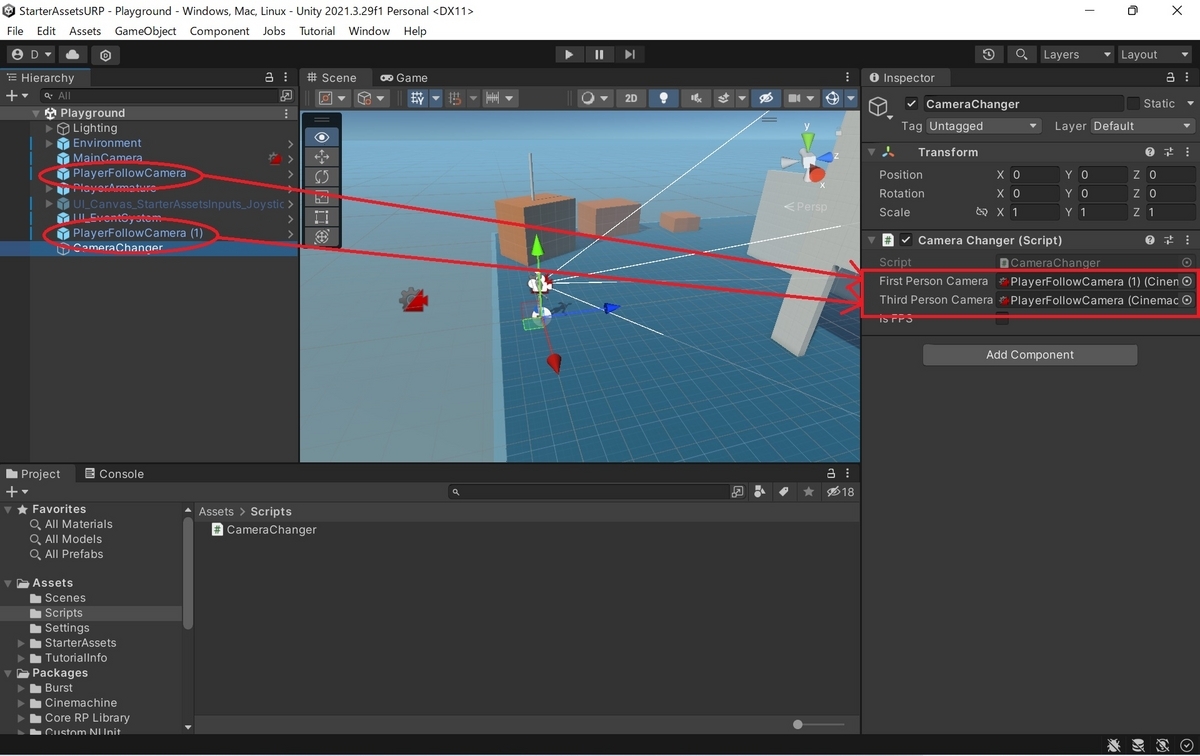Choose the View (hand) tool
This screenshot has width=1200, height=756.
(322, 137)
